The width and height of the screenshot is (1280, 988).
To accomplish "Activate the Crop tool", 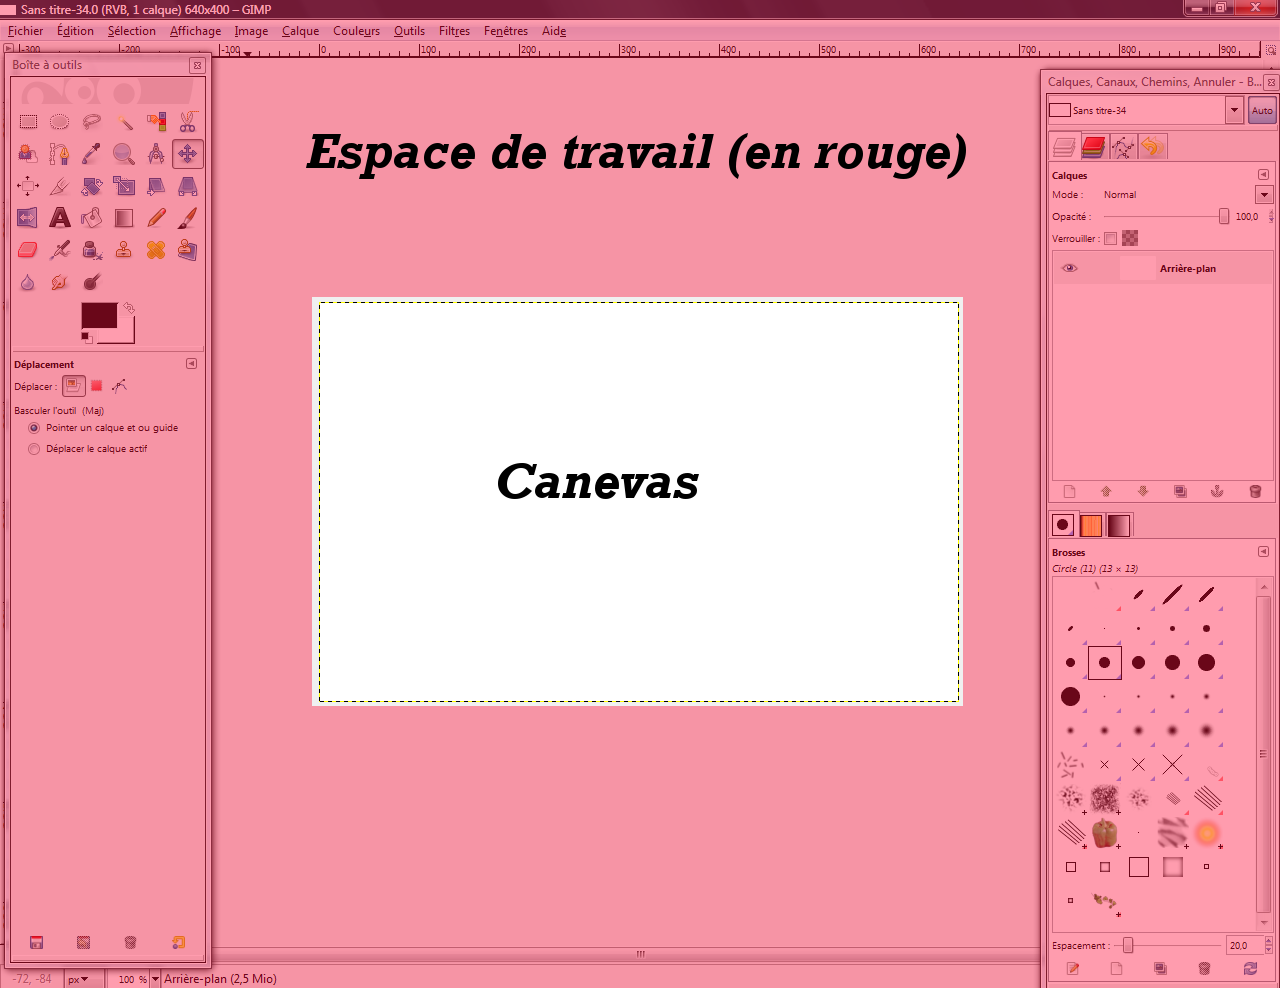I will click(59, 186).
